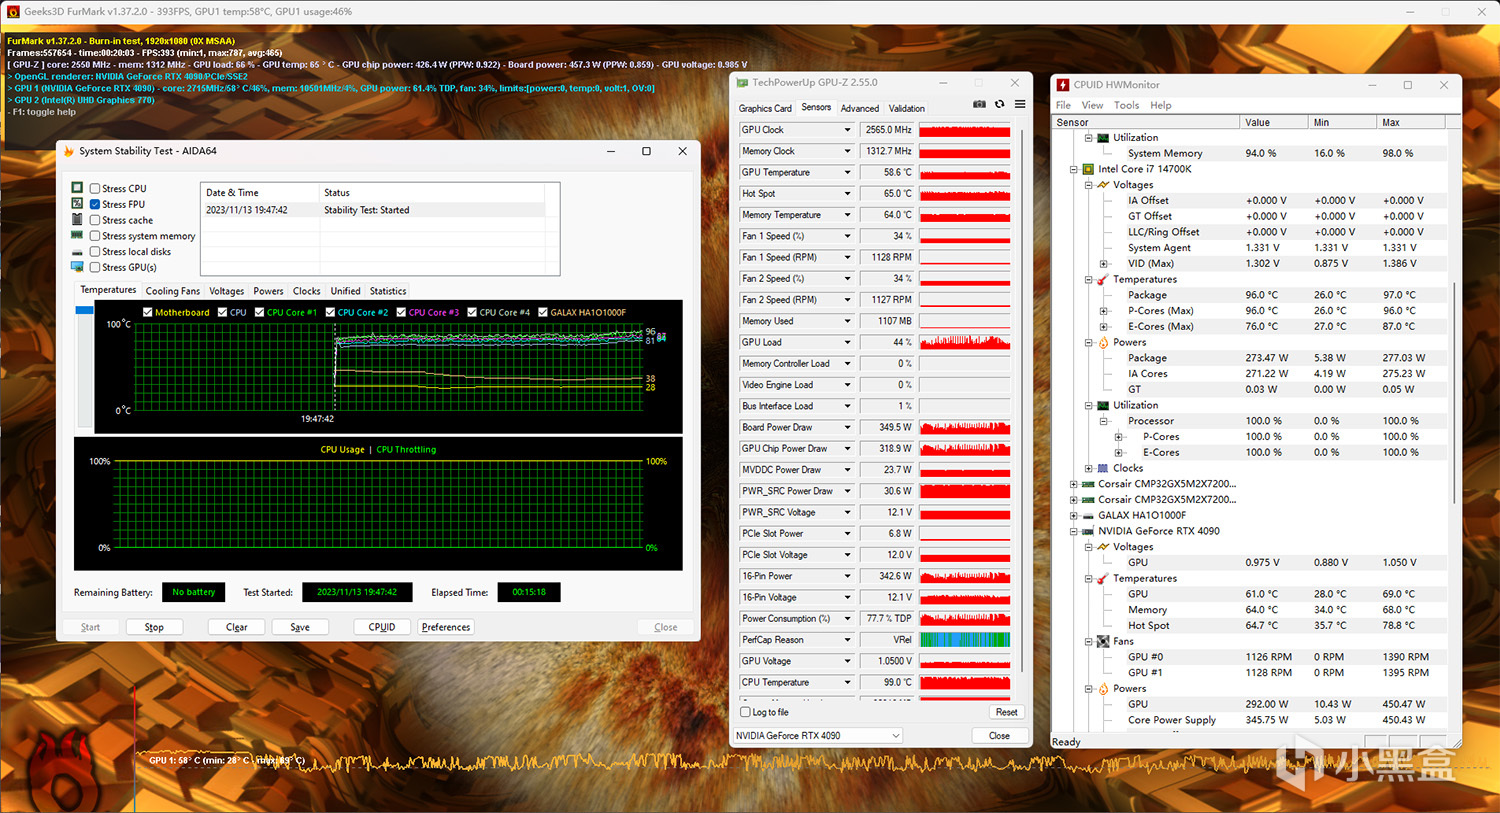
Task: Click the CPUID button in AIDA64
Action: tap(382, 627)
